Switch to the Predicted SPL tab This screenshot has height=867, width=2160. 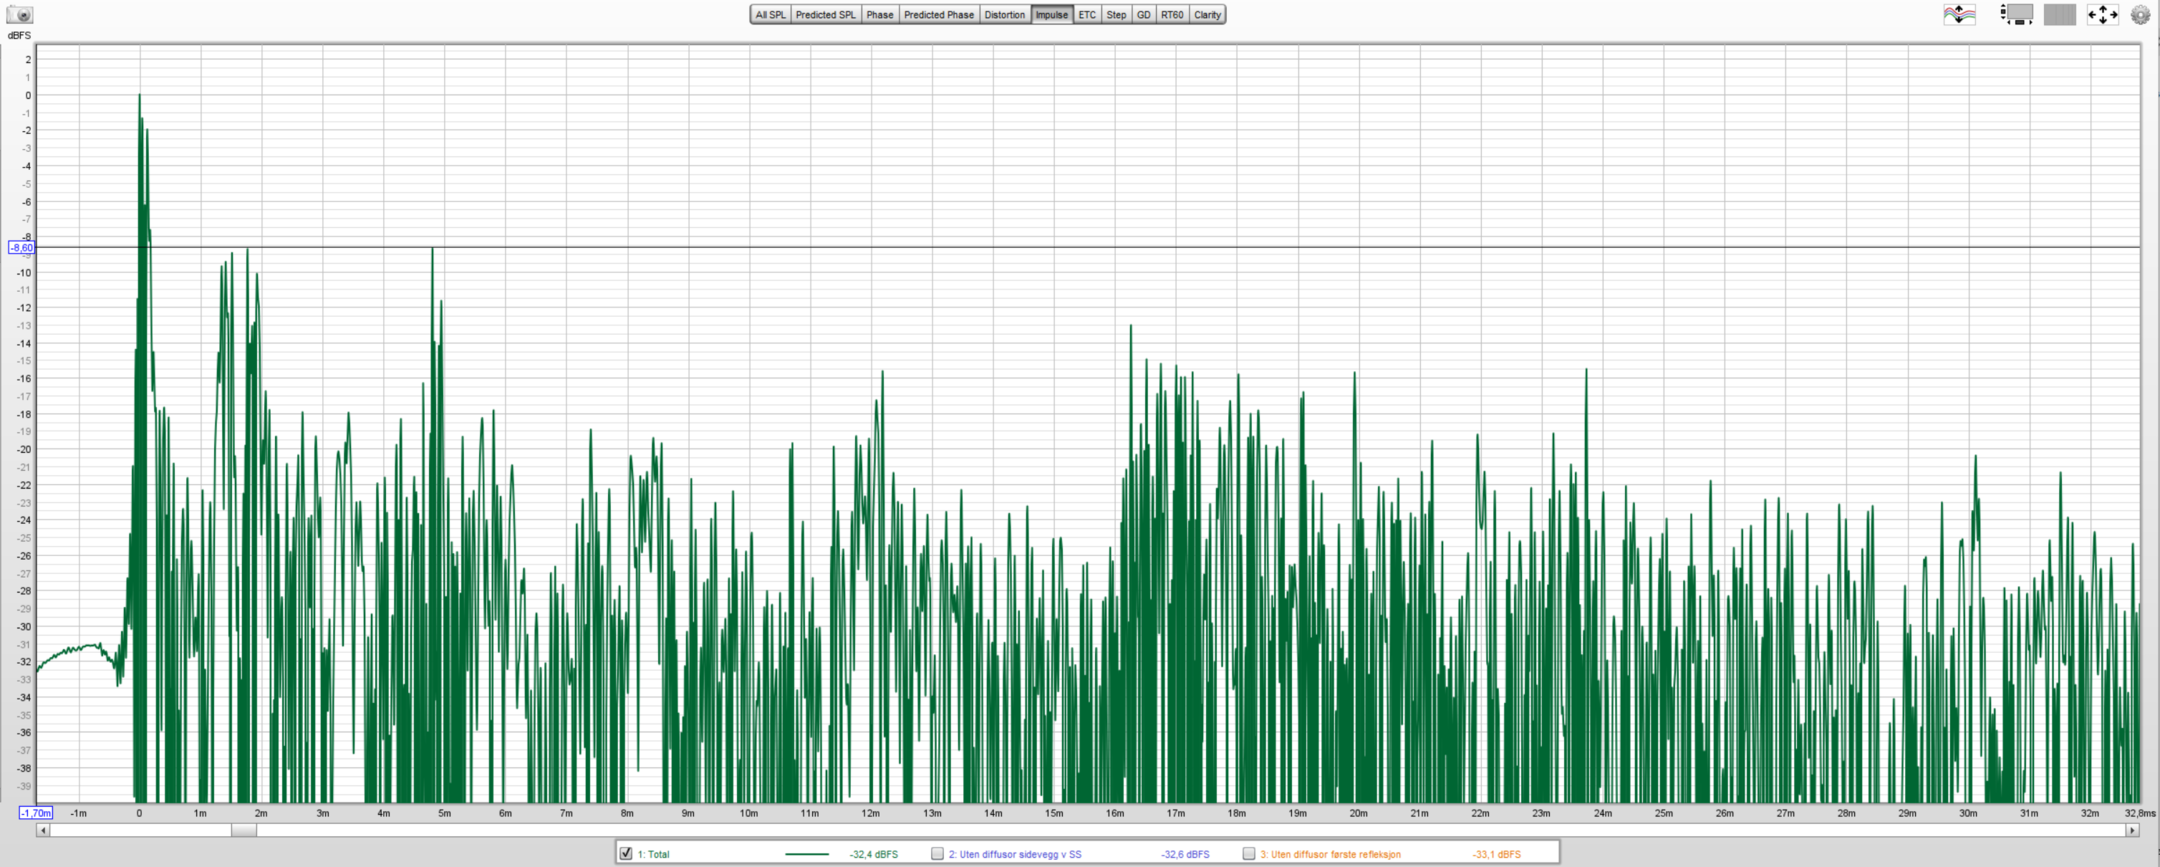pyautogui.click(x=825, y=14)
